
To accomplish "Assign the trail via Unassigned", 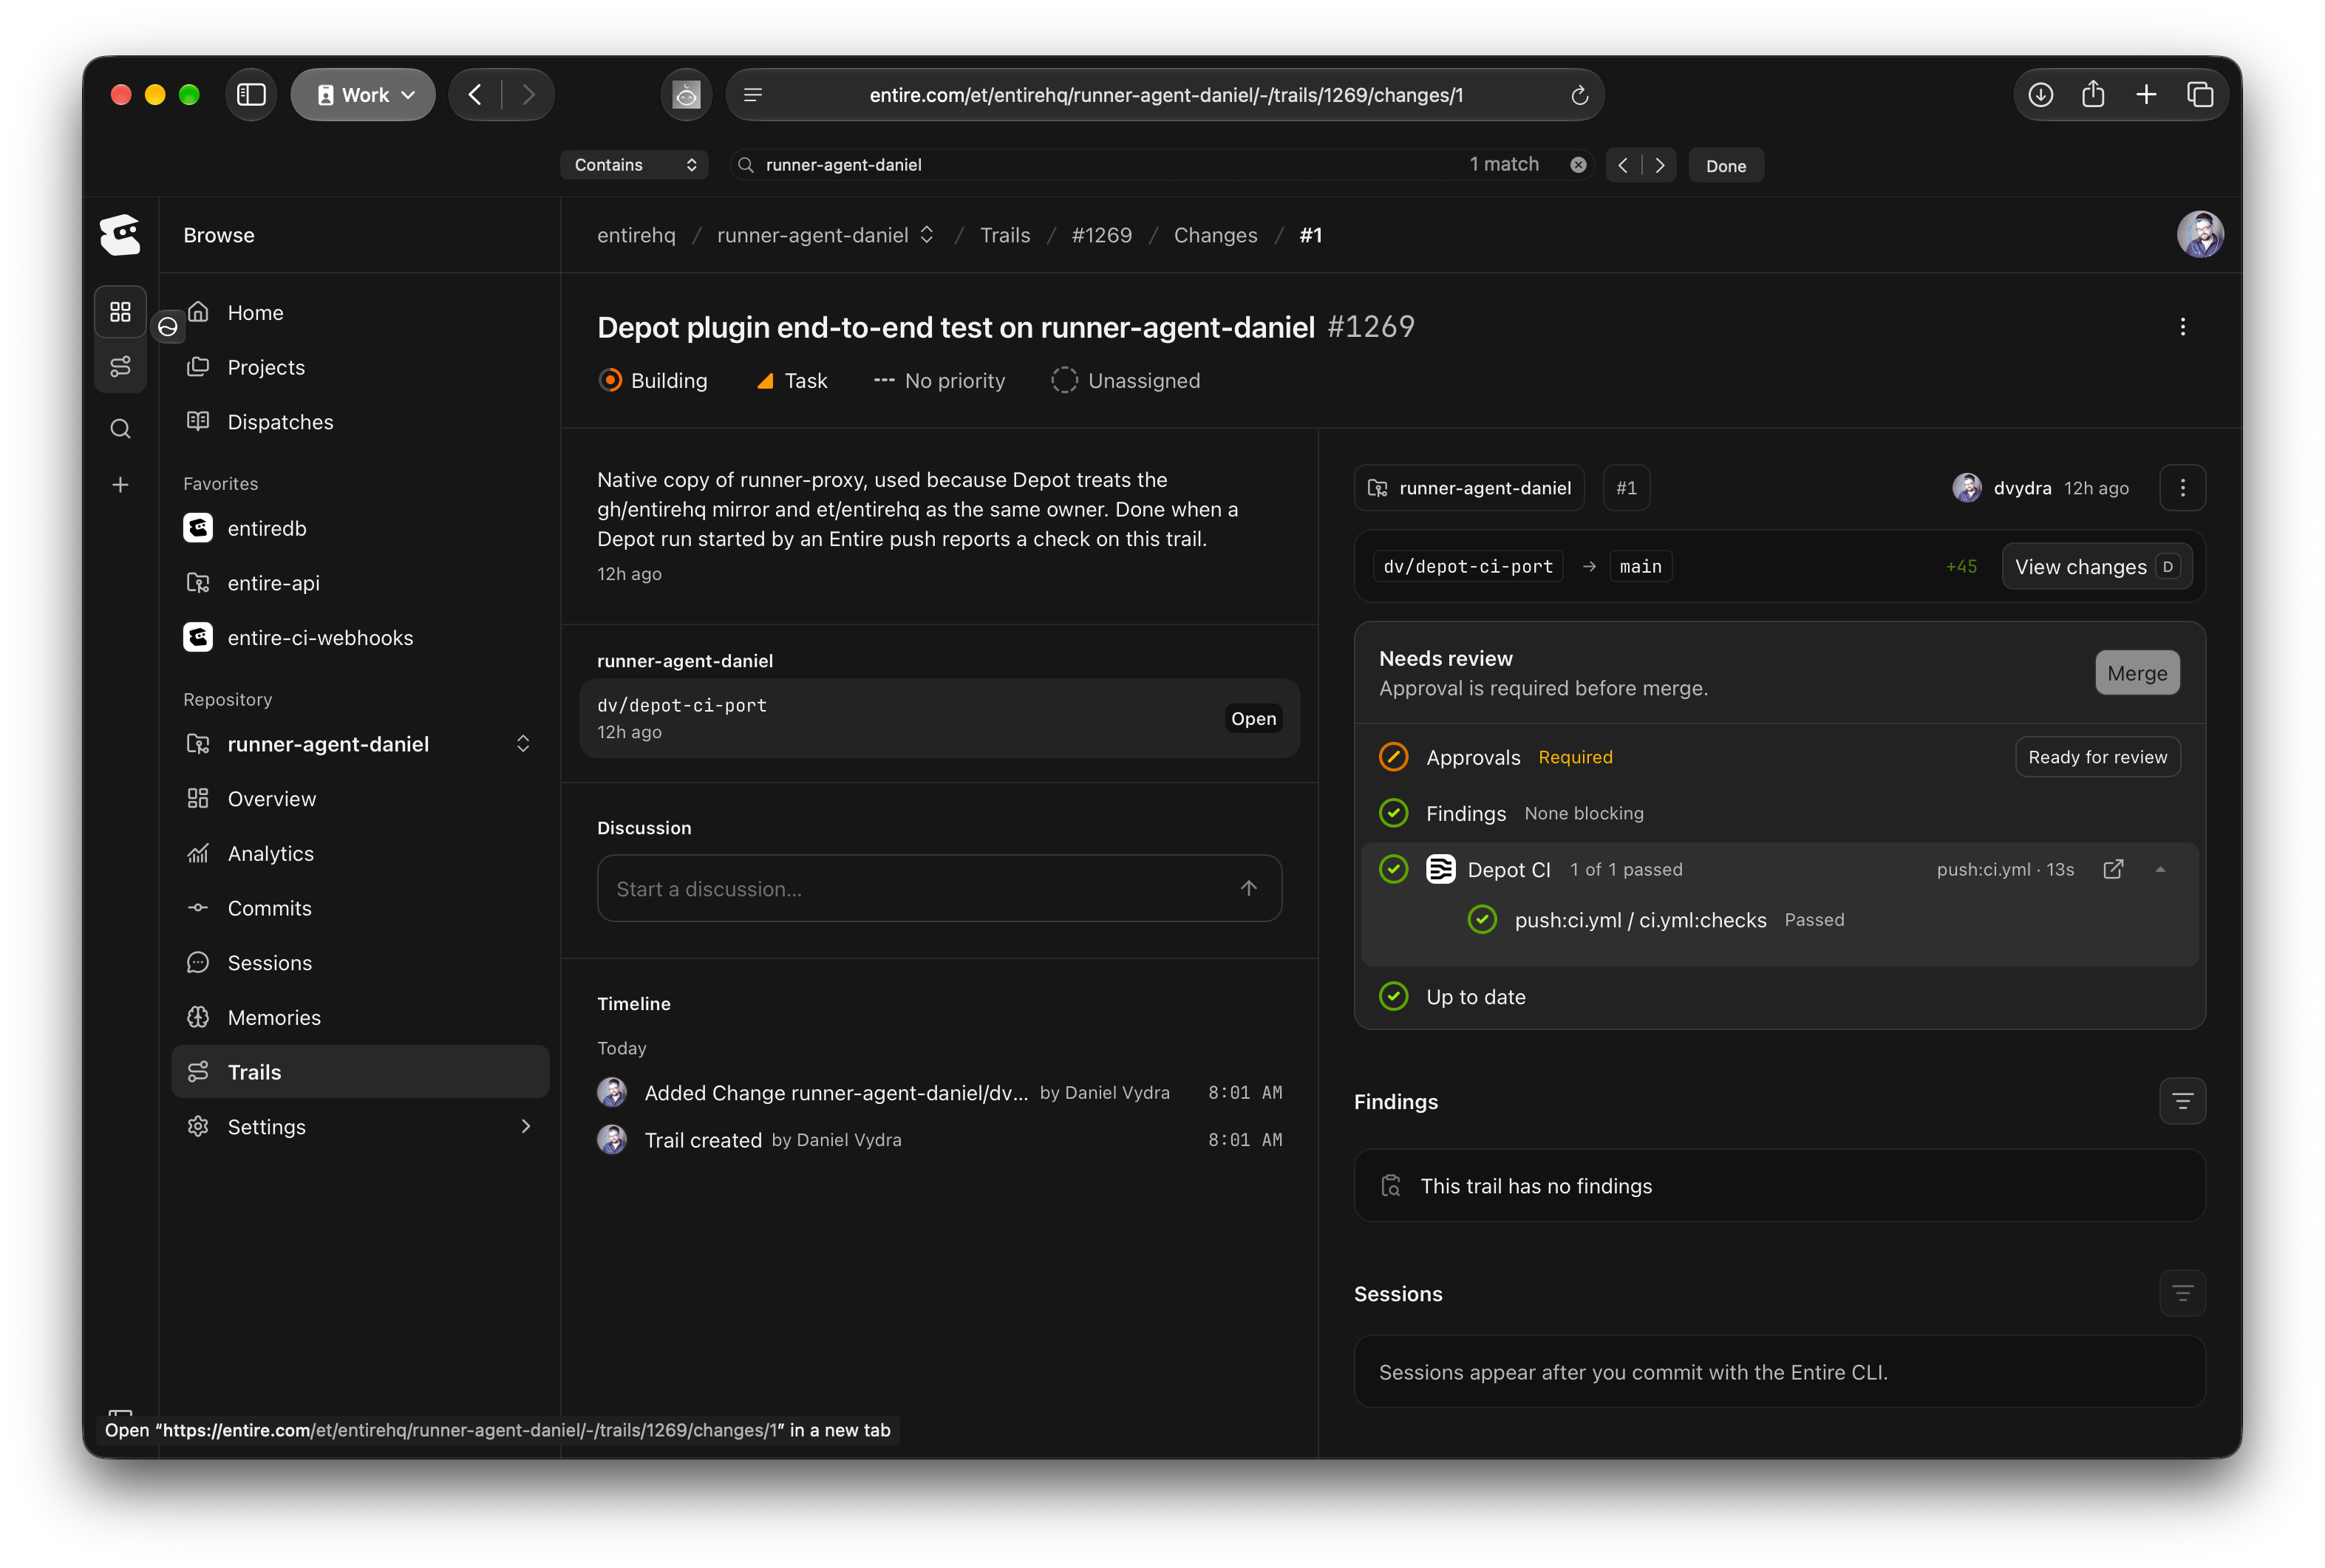I will tap(1125, 381).
